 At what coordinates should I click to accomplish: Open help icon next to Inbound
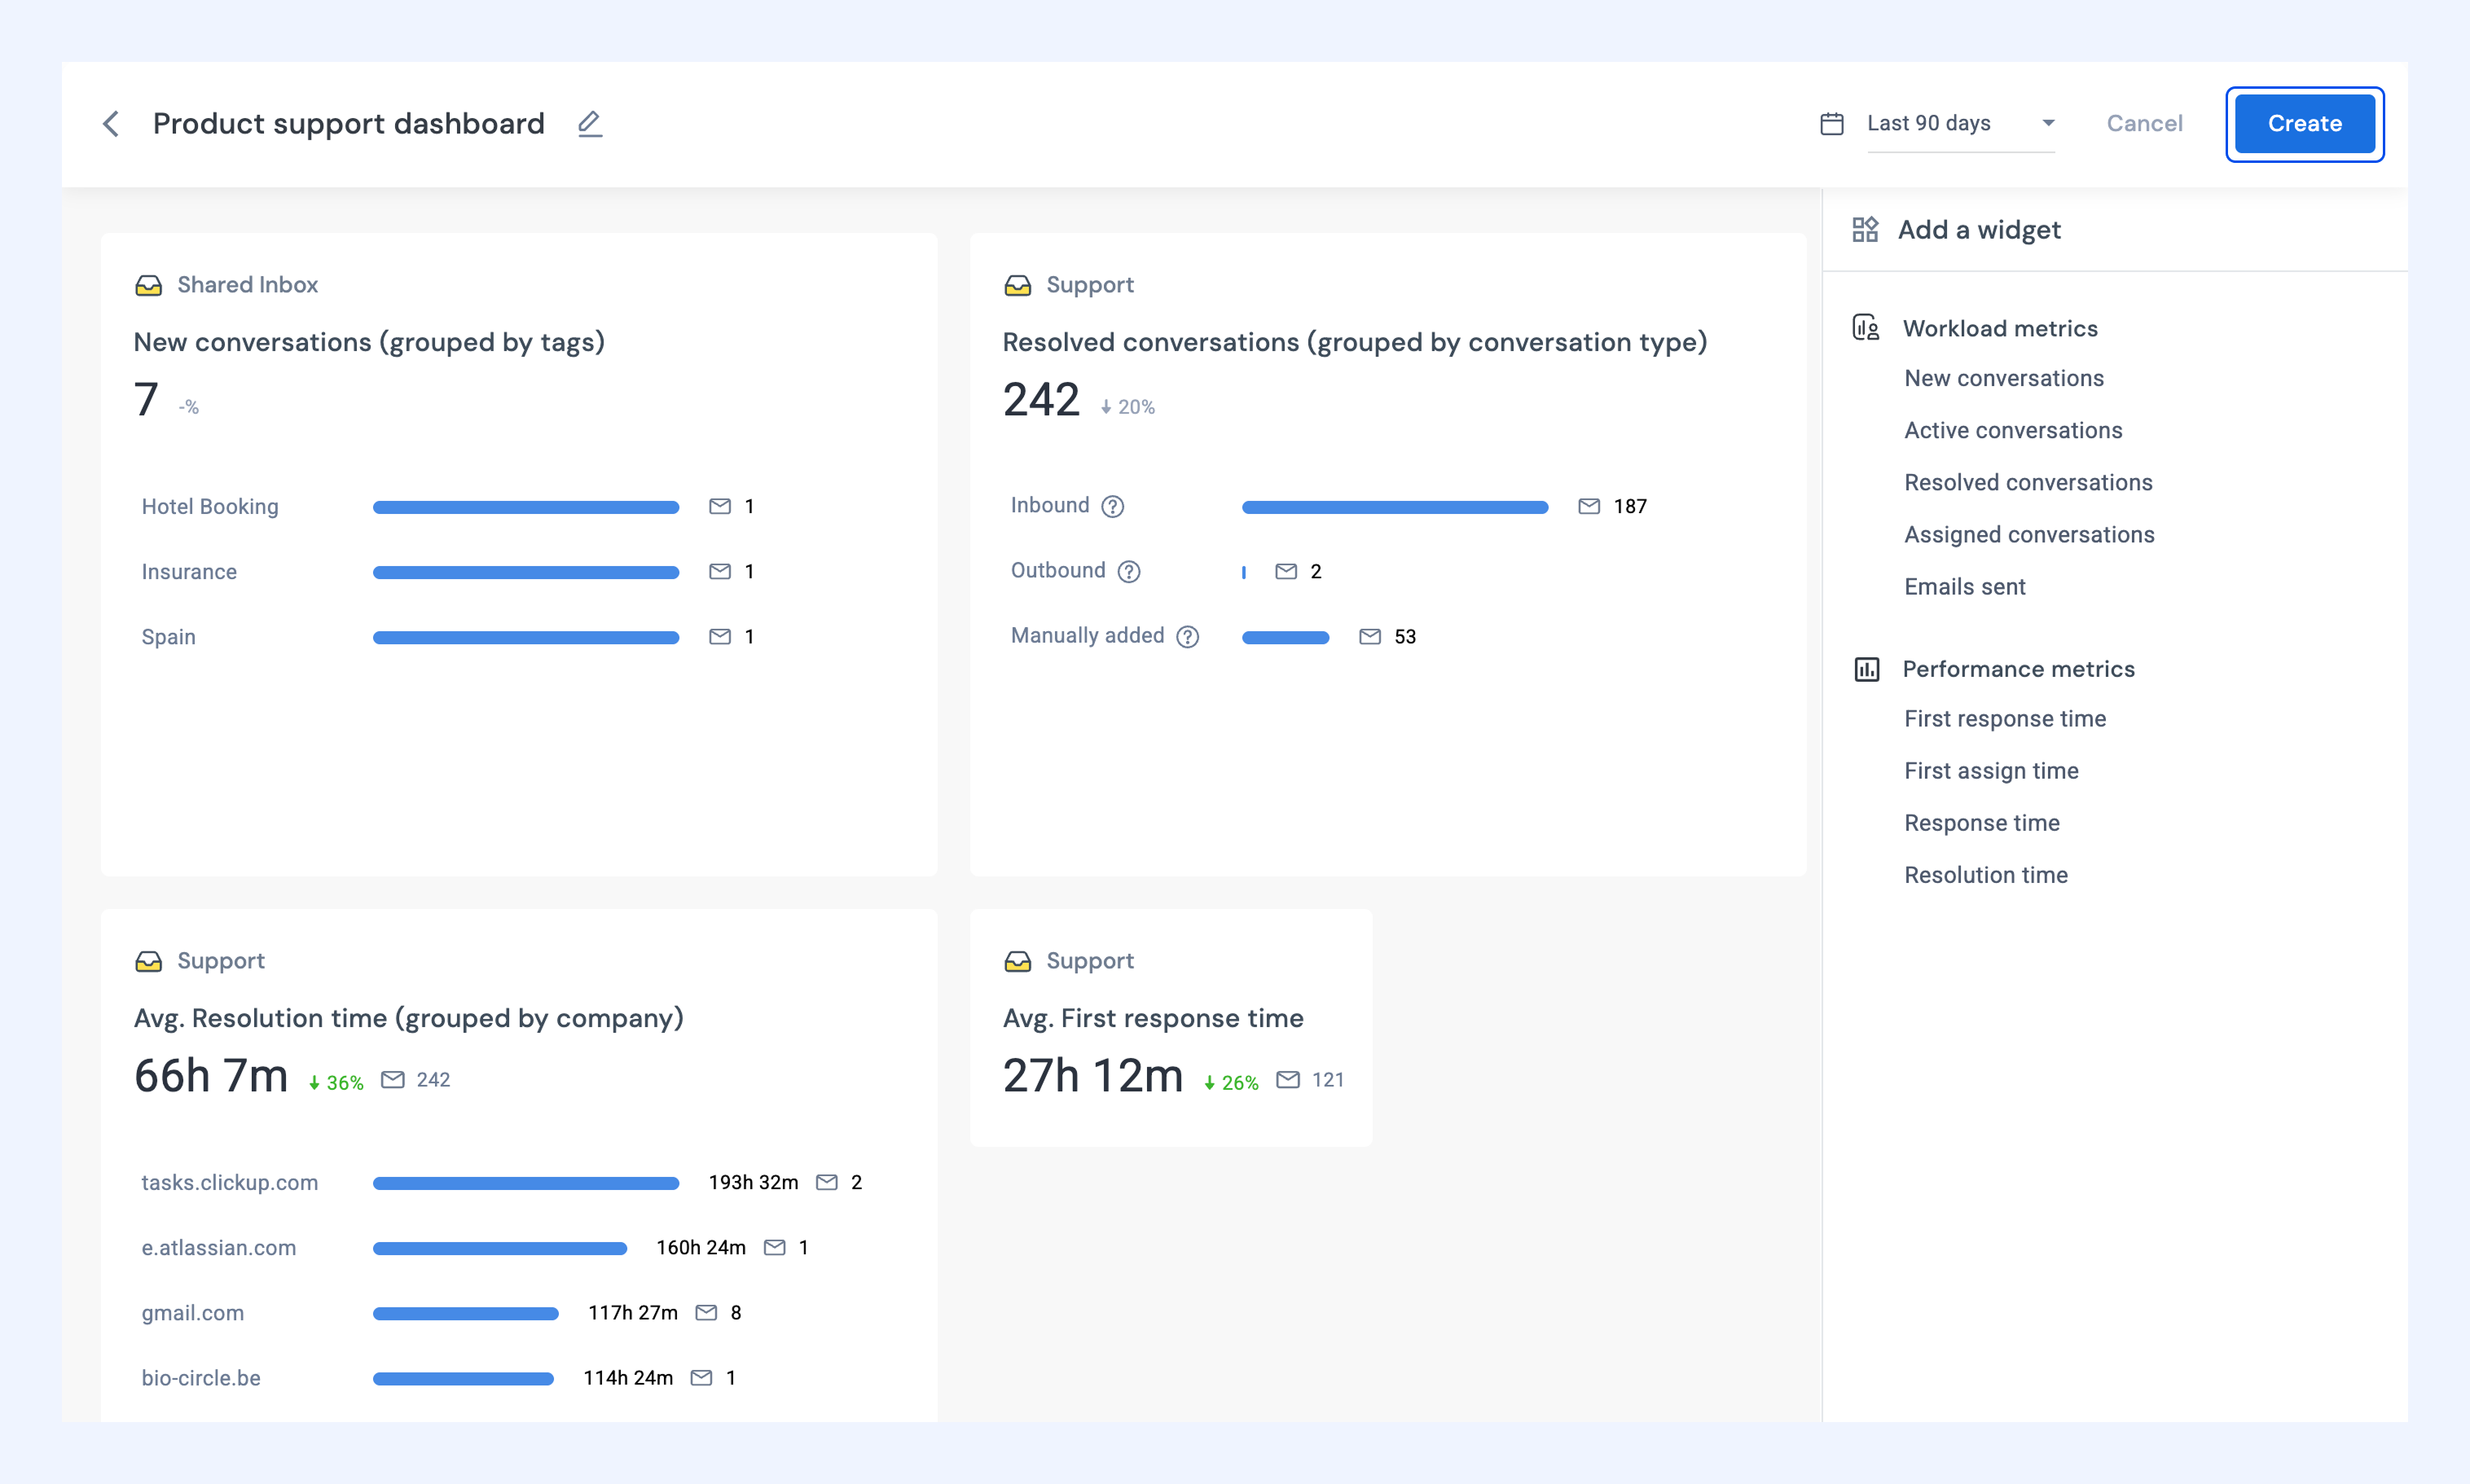[1113, 507]
